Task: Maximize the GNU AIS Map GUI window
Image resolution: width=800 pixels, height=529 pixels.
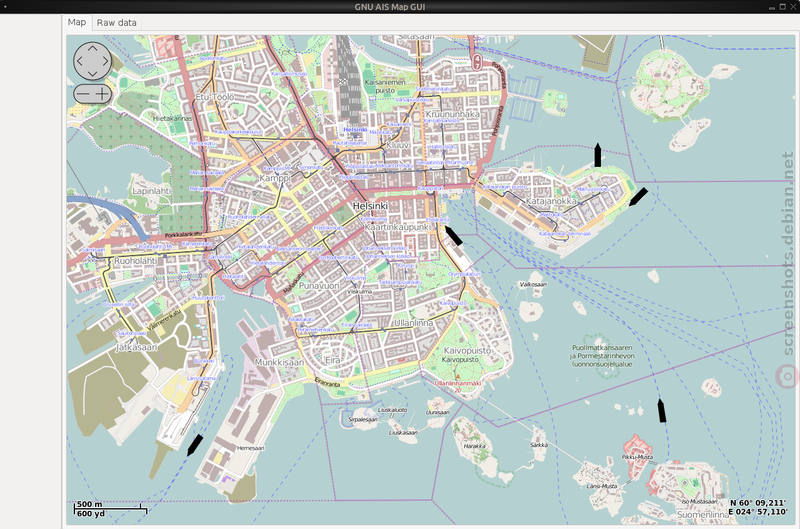Action: pyautogui.click(x=782, y=7)
